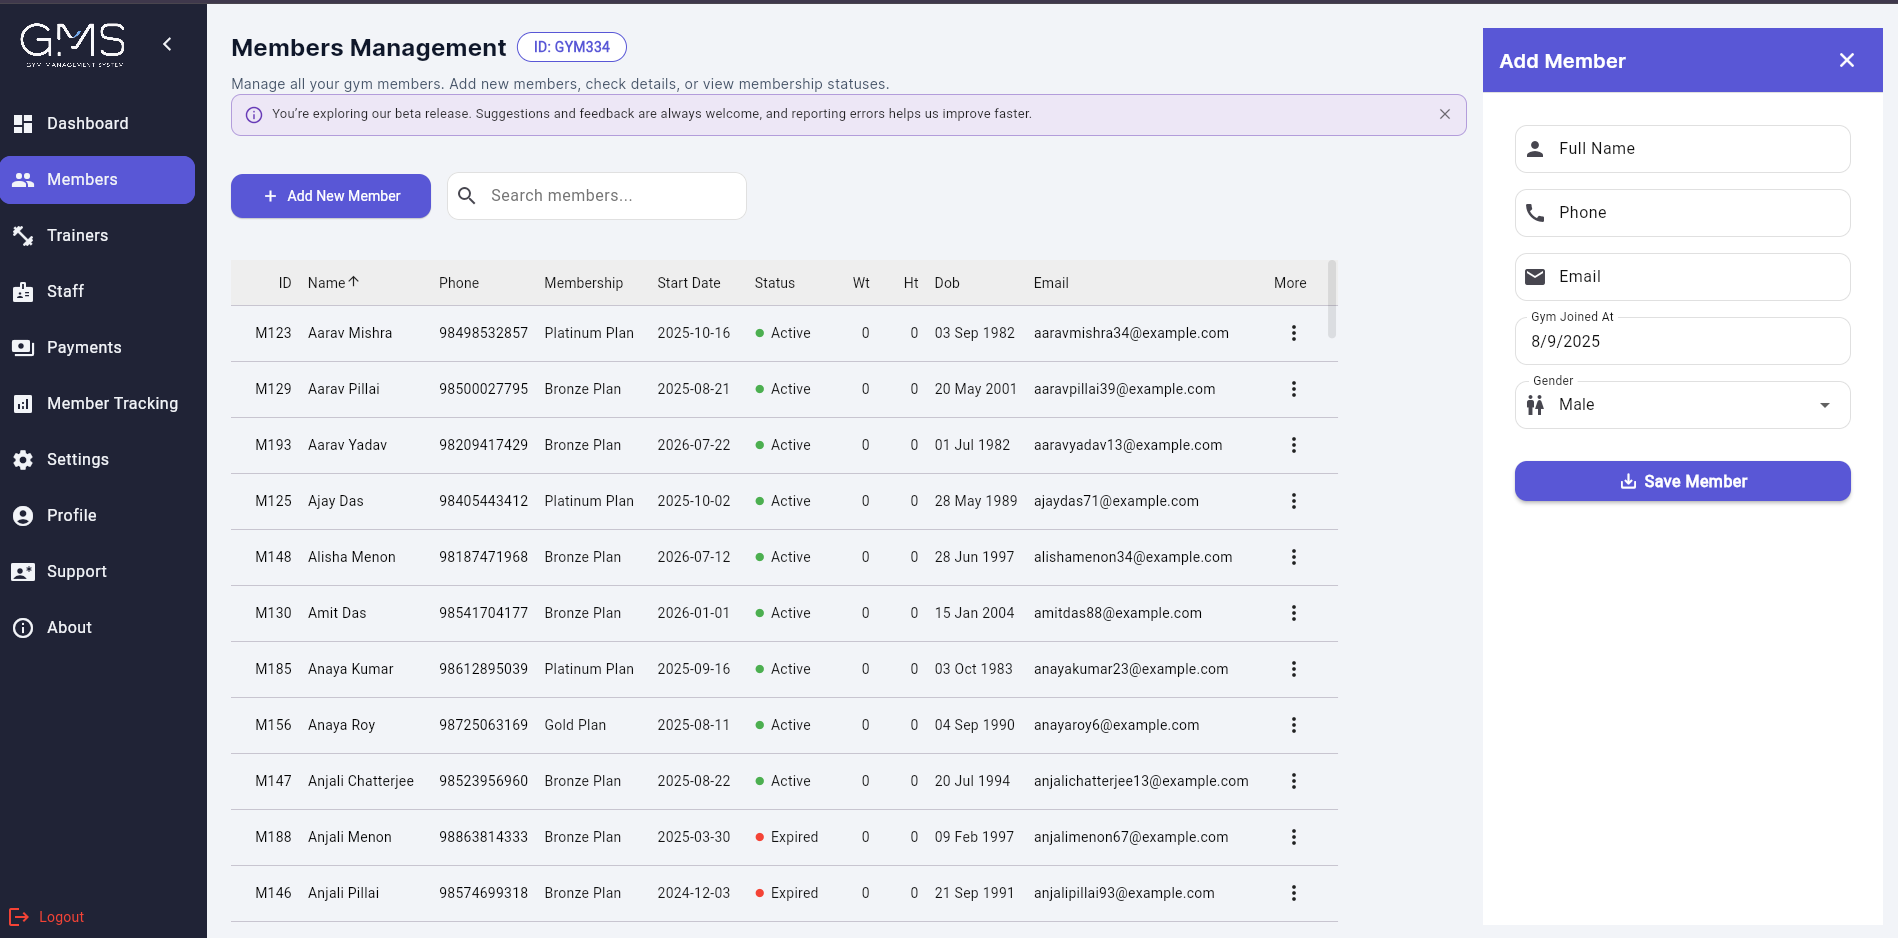Click the Staff badge icon

(23, 292)
